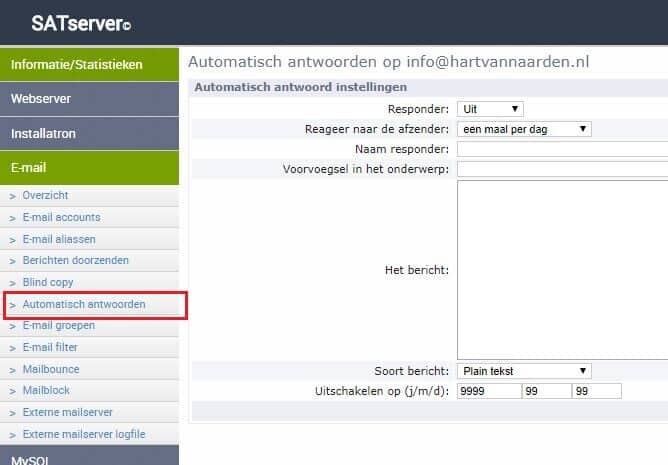Focus Voorvoegsel in het onderwerp field
The width and height of the screenshot is (668, 465).
tap(562, 169)
